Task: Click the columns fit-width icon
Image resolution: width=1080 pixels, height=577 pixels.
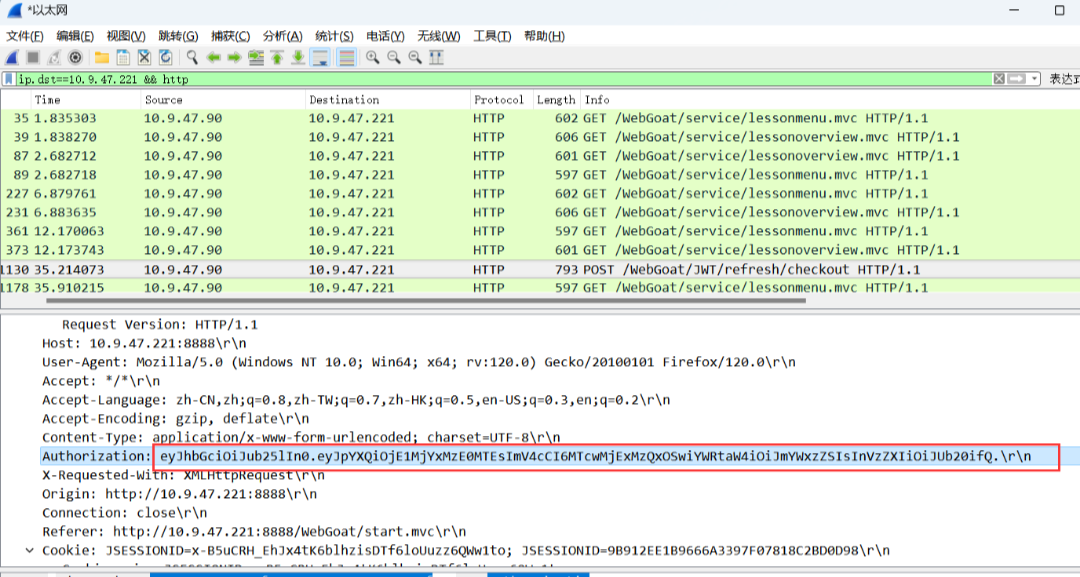Action: tap(437, 58)
